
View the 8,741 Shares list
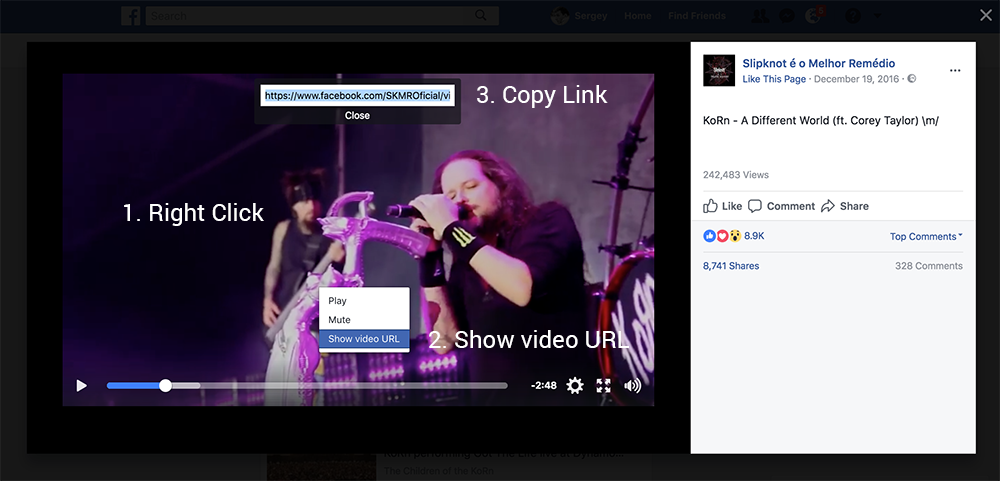[731, 266]
